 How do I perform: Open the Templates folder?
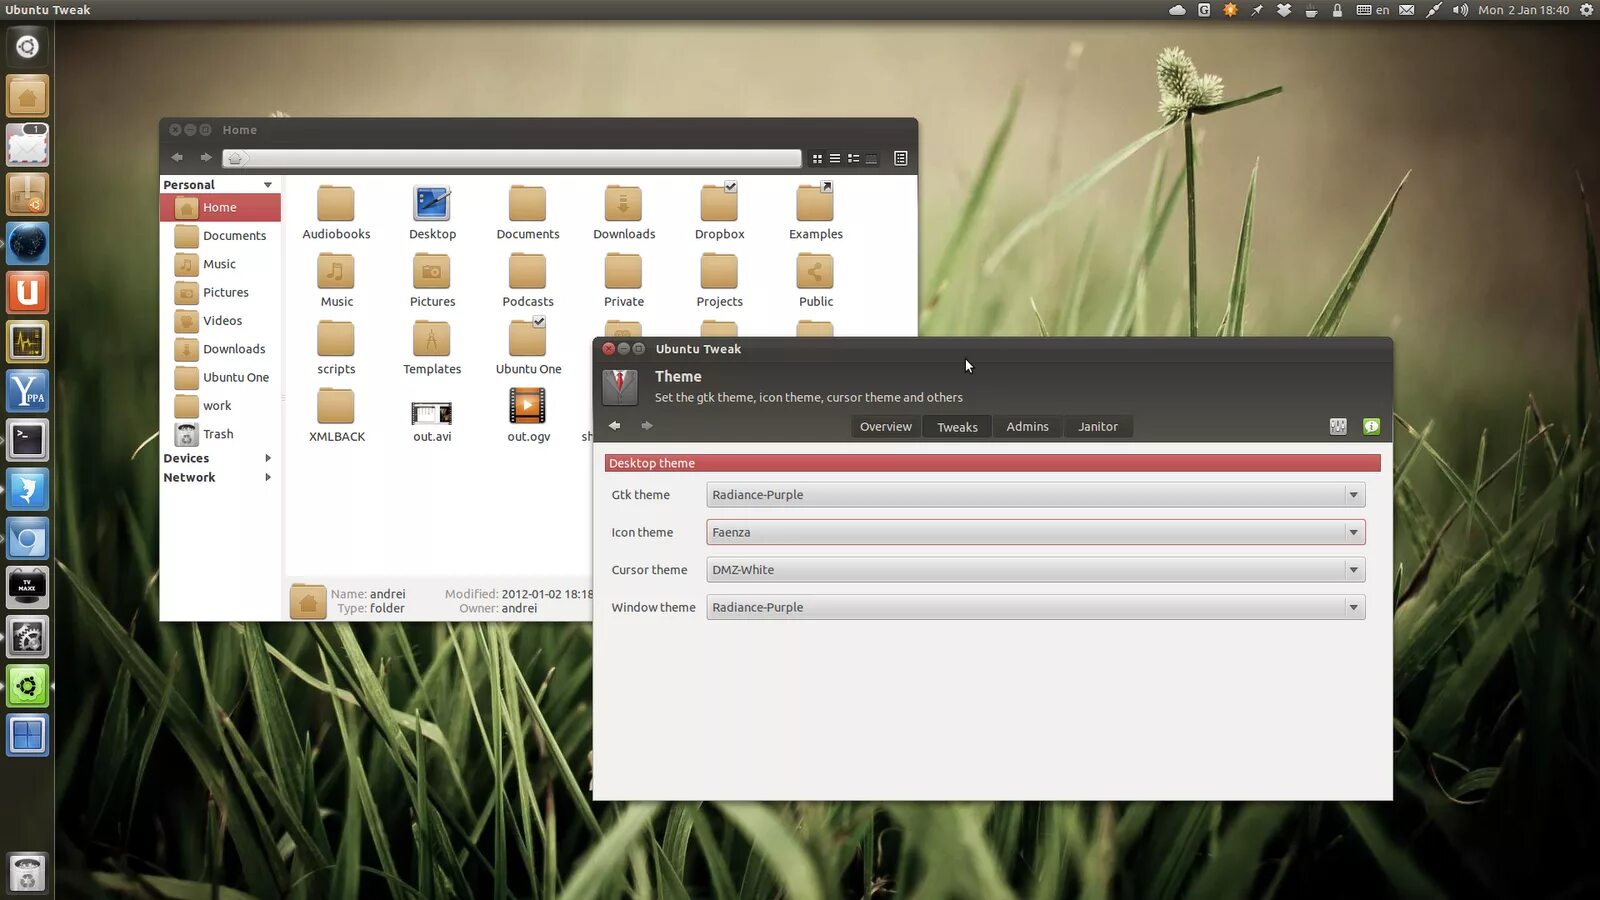pos(432,348)
